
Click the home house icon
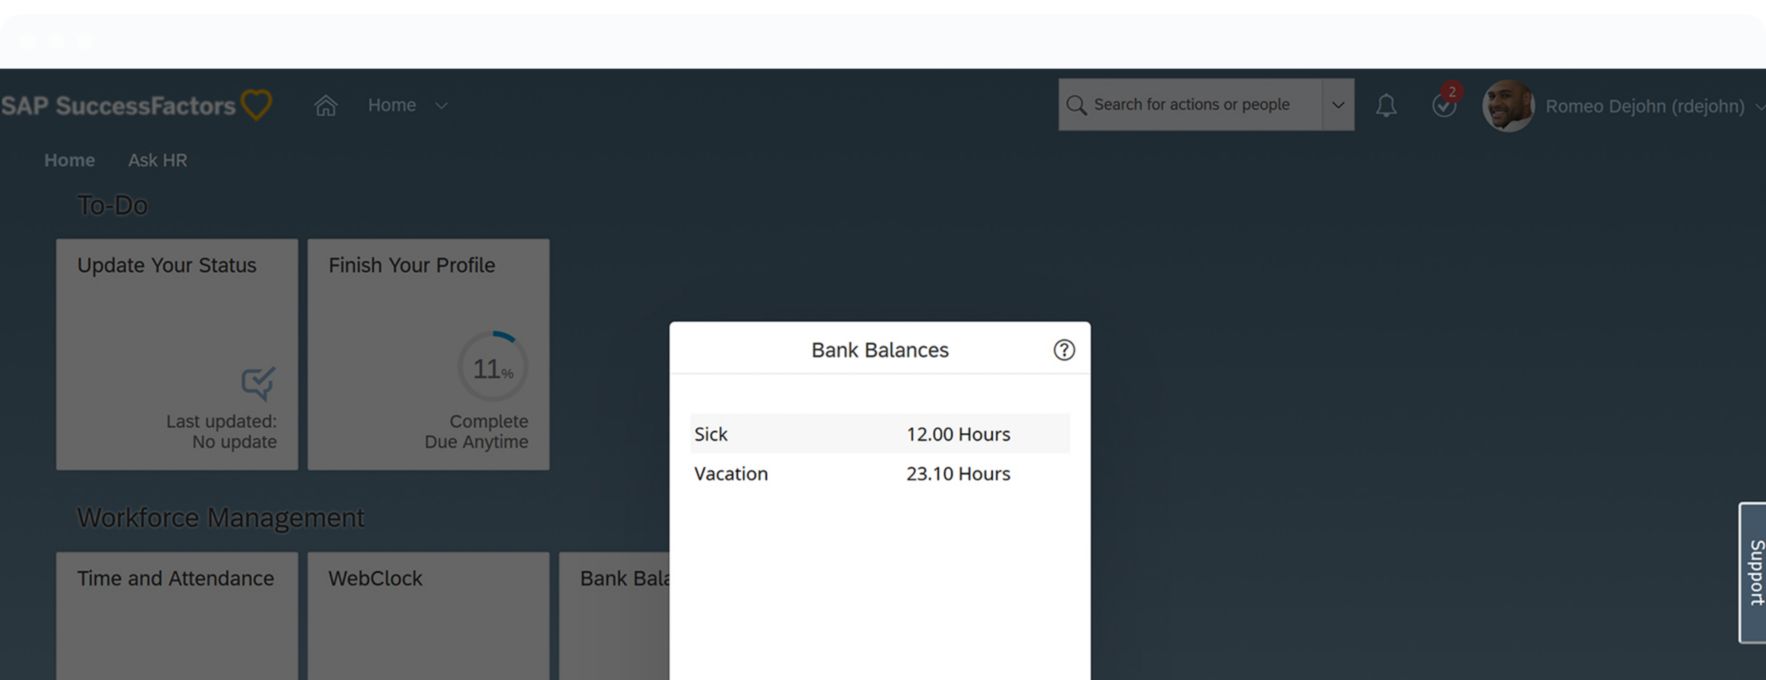325,105
